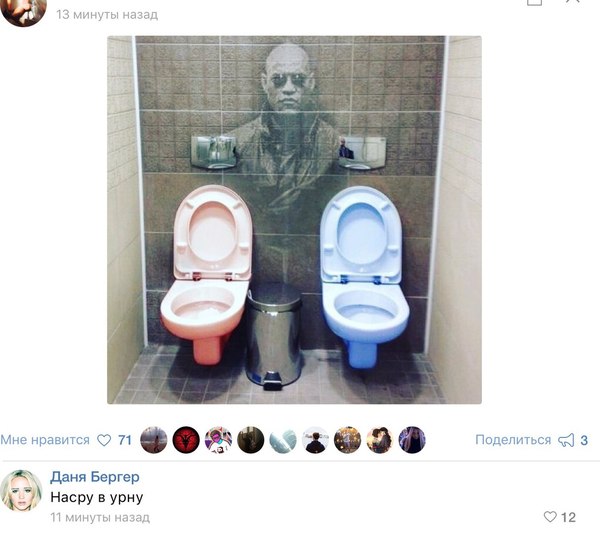Click the comment like count 12
600x533 pixels.
pyautogui.click(x=568, y=518)
